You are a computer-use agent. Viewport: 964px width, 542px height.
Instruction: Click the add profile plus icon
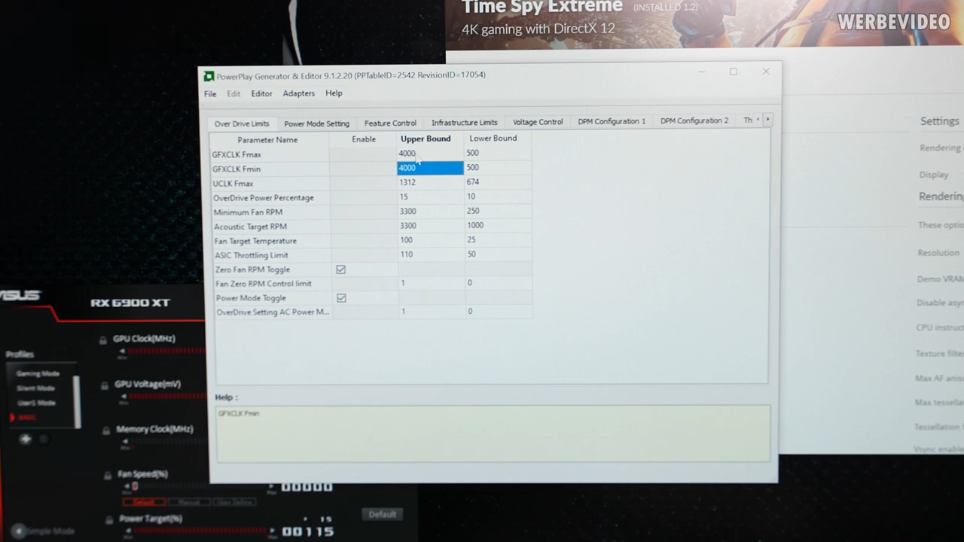25,439
